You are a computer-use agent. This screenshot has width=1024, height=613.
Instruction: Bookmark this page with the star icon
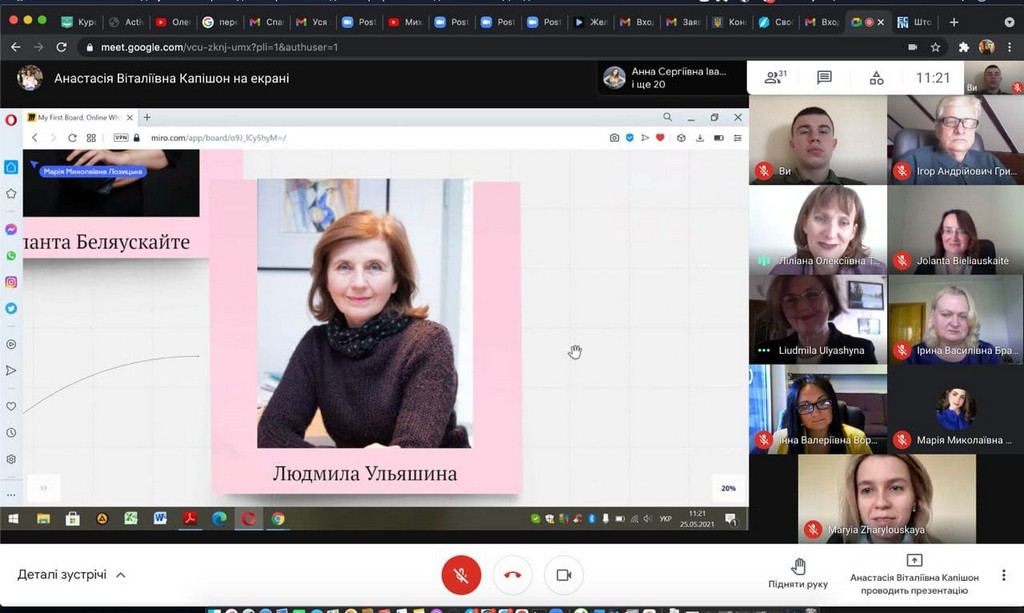click(936, 47)
